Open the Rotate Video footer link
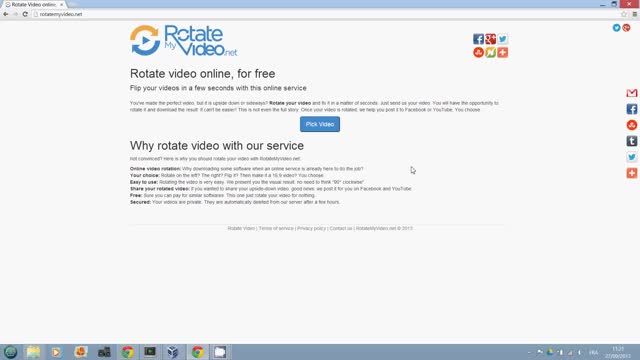The height and width of the screenshot is (360, 640). tap(241, 228)
